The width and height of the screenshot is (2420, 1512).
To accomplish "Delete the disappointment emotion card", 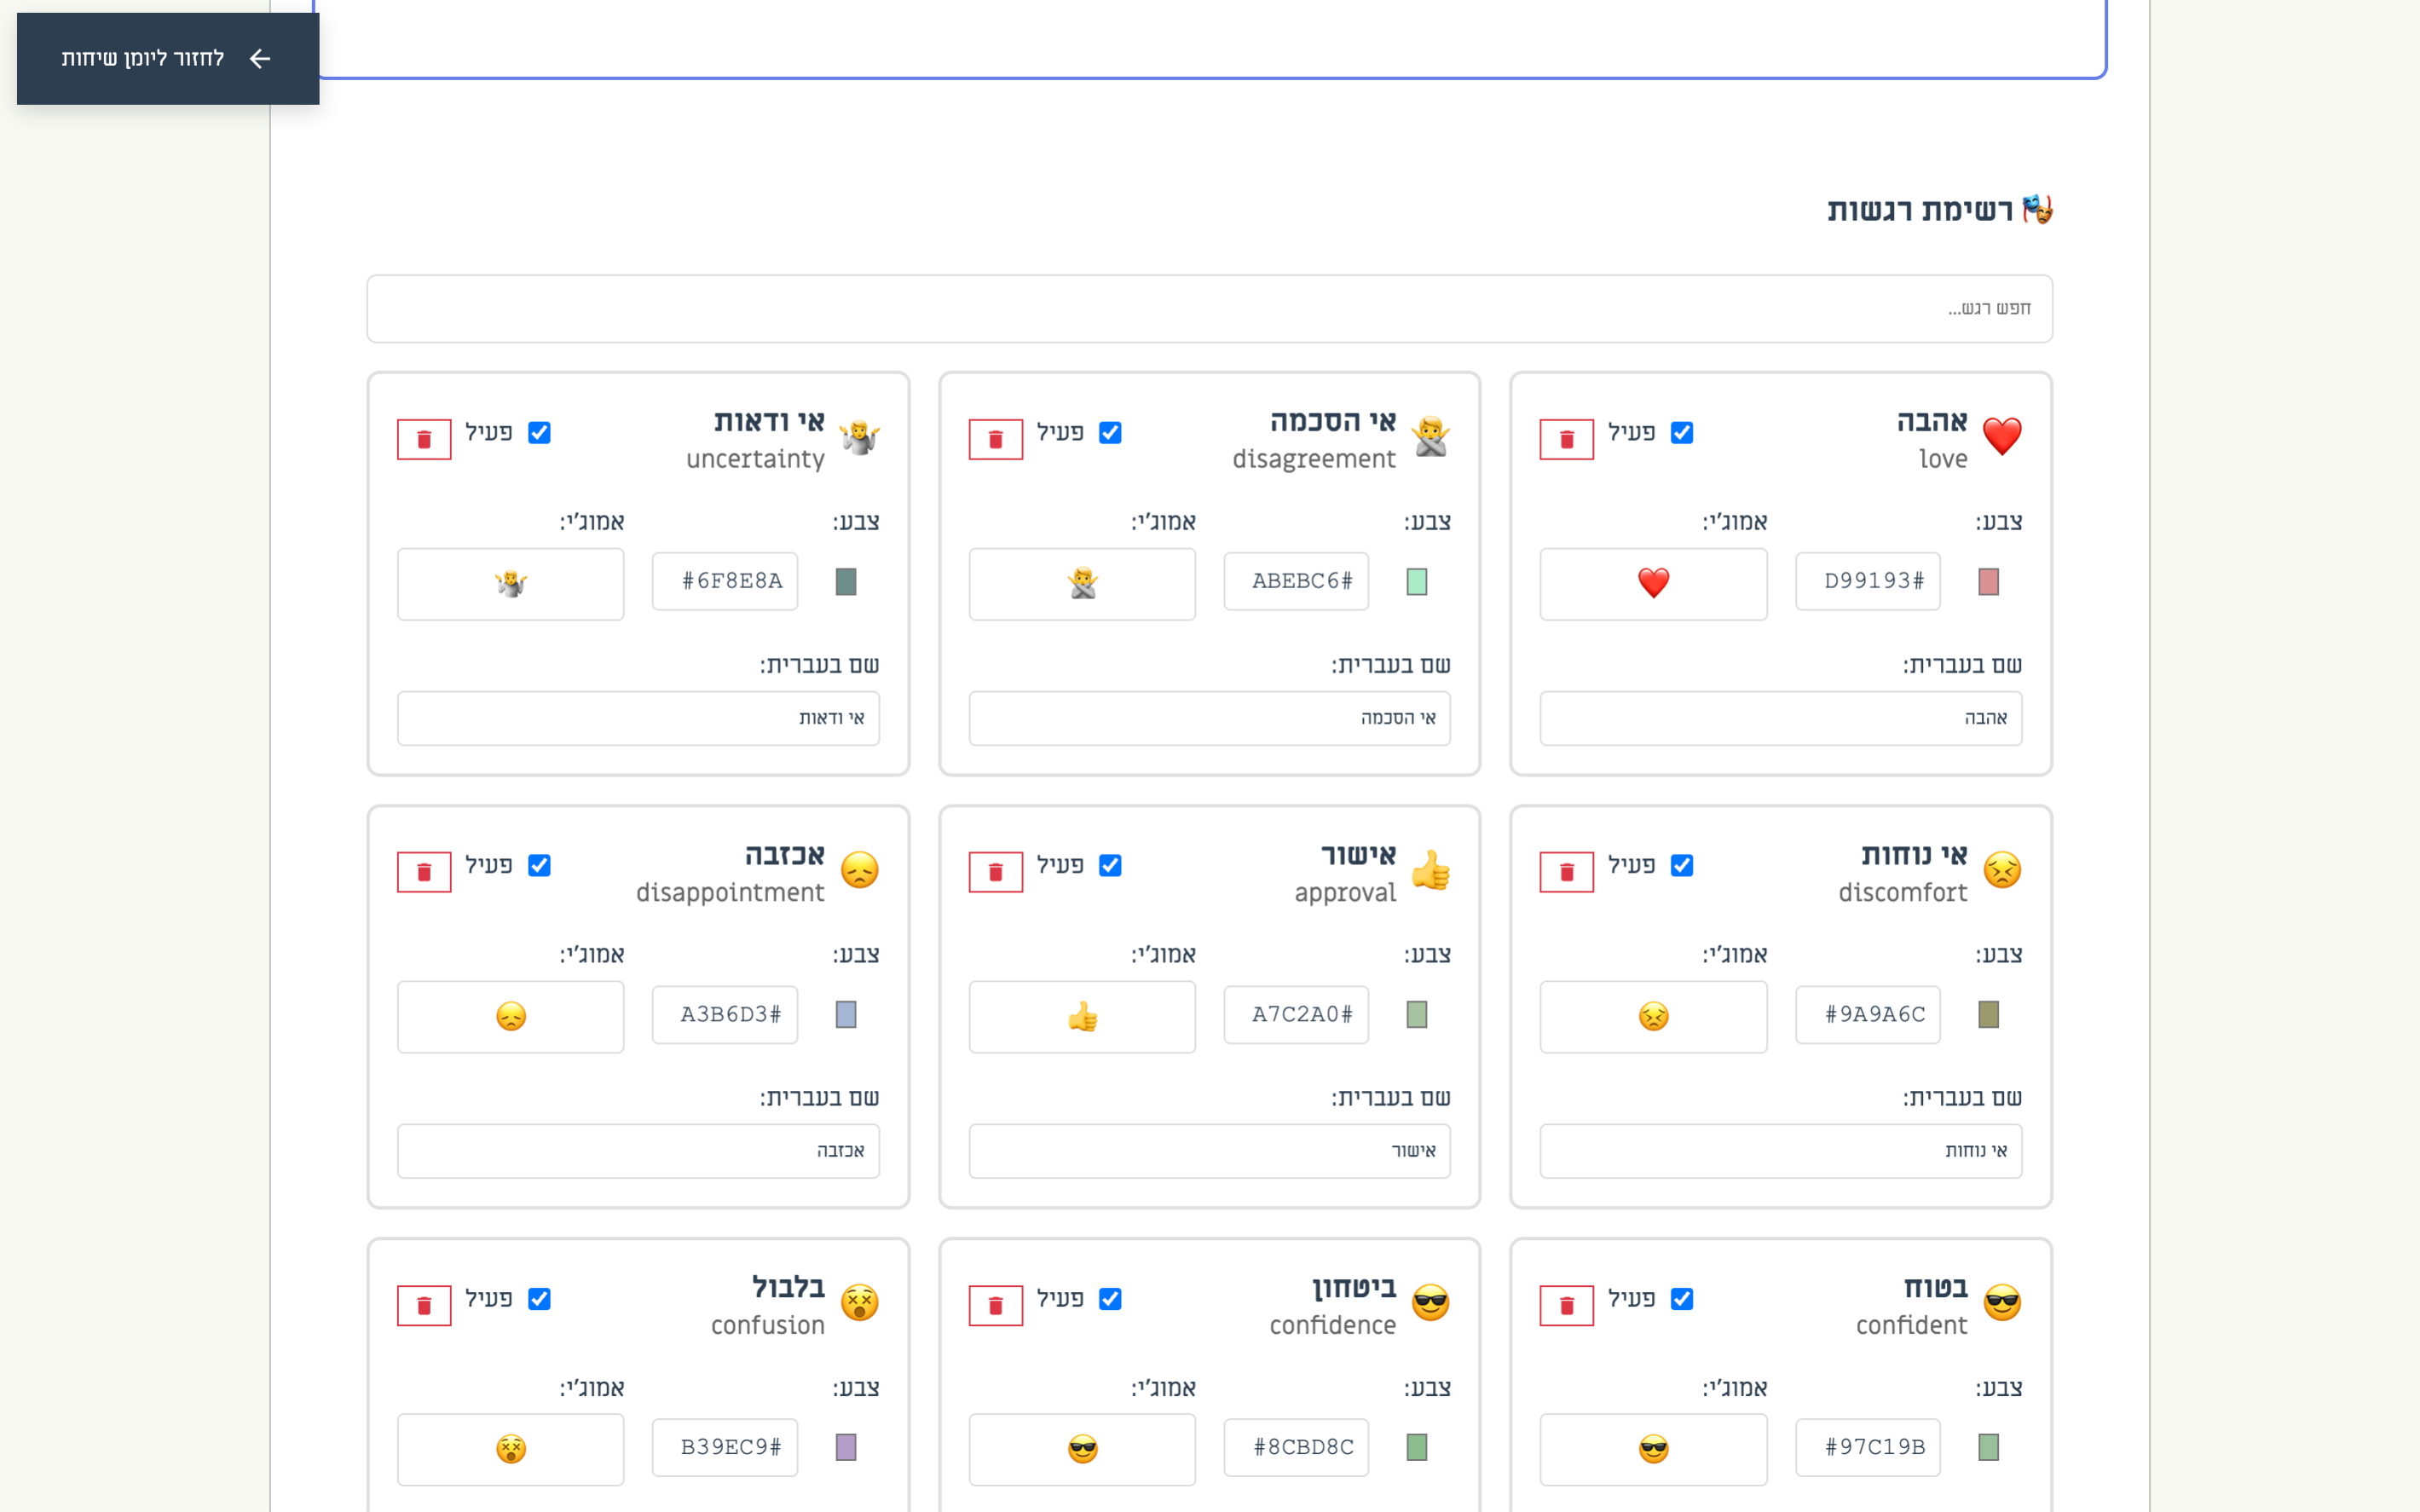I will click(x=424, y=872).
